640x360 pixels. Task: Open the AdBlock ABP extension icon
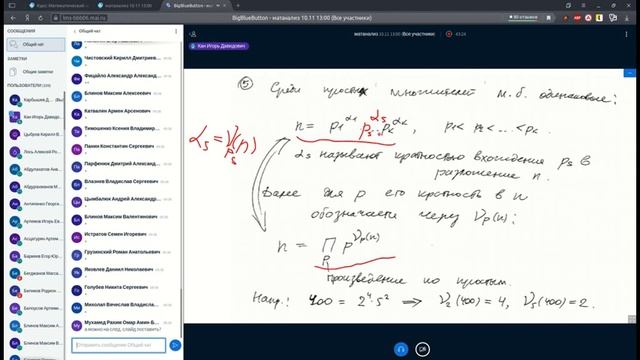point(577,18)
